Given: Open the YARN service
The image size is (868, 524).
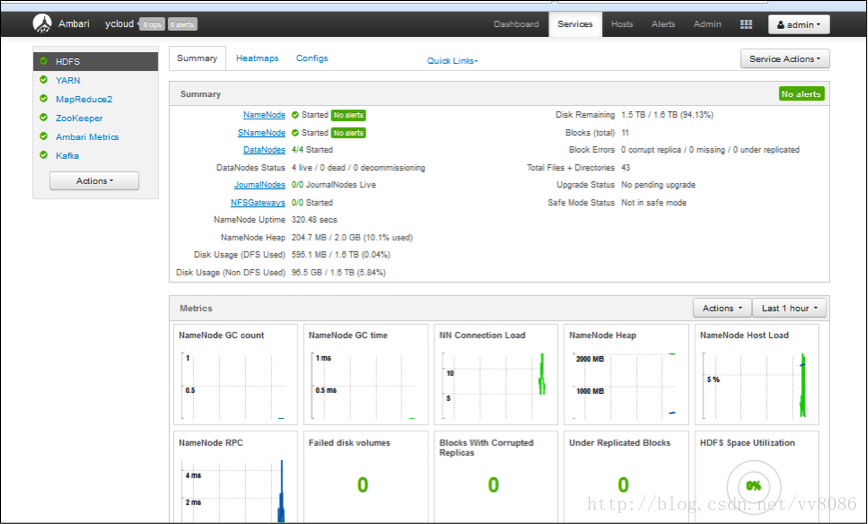Looking at the screenshot, I should click(x=68, y=80).
